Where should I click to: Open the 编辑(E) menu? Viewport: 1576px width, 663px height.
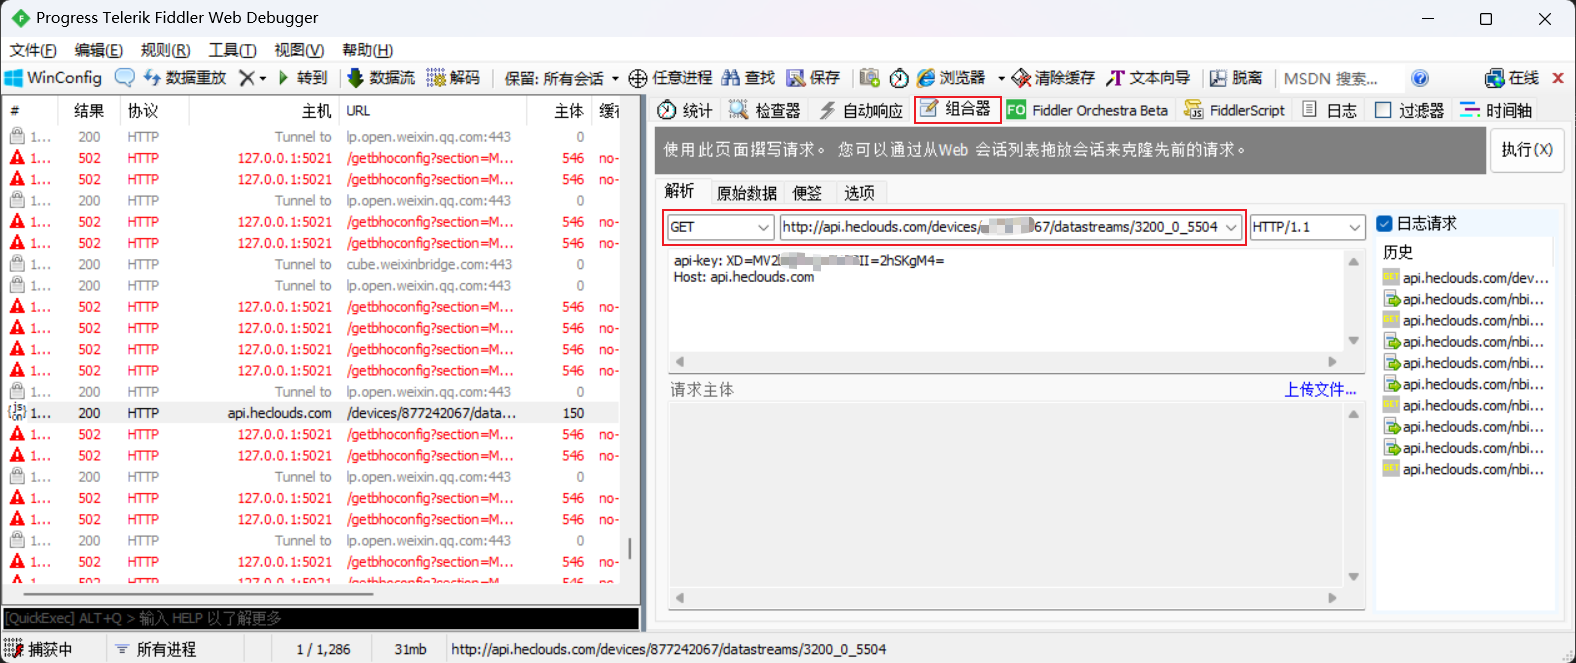tap(99, 50)
